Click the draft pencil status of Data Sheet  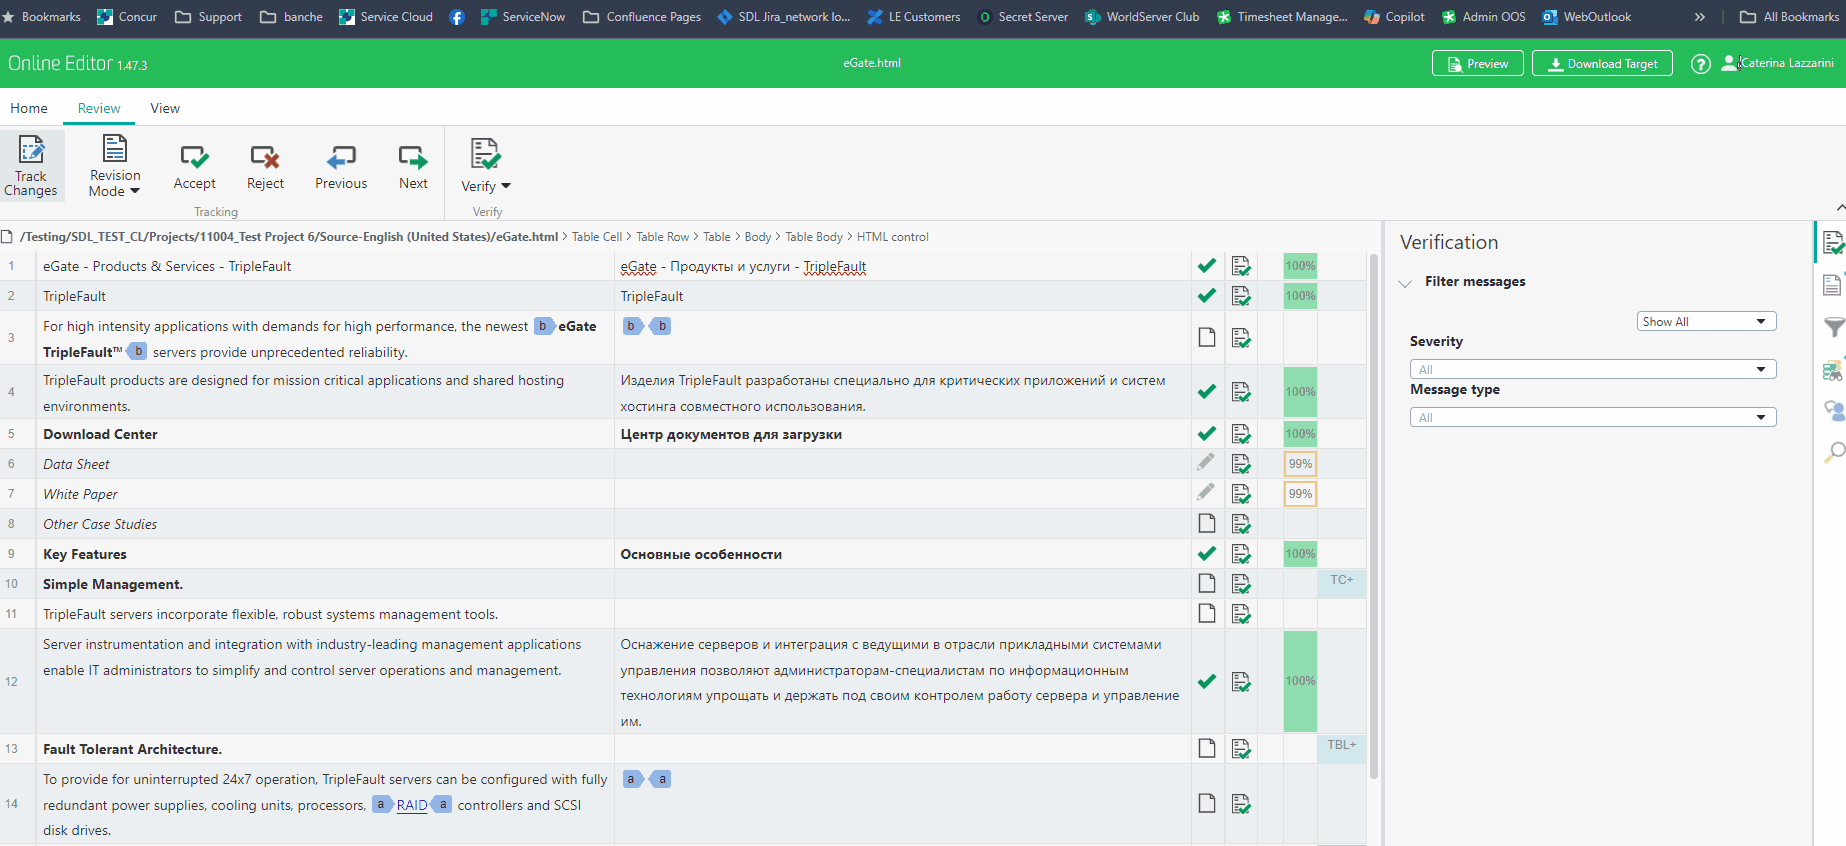pyautogui.click(x=1206, y=462)
